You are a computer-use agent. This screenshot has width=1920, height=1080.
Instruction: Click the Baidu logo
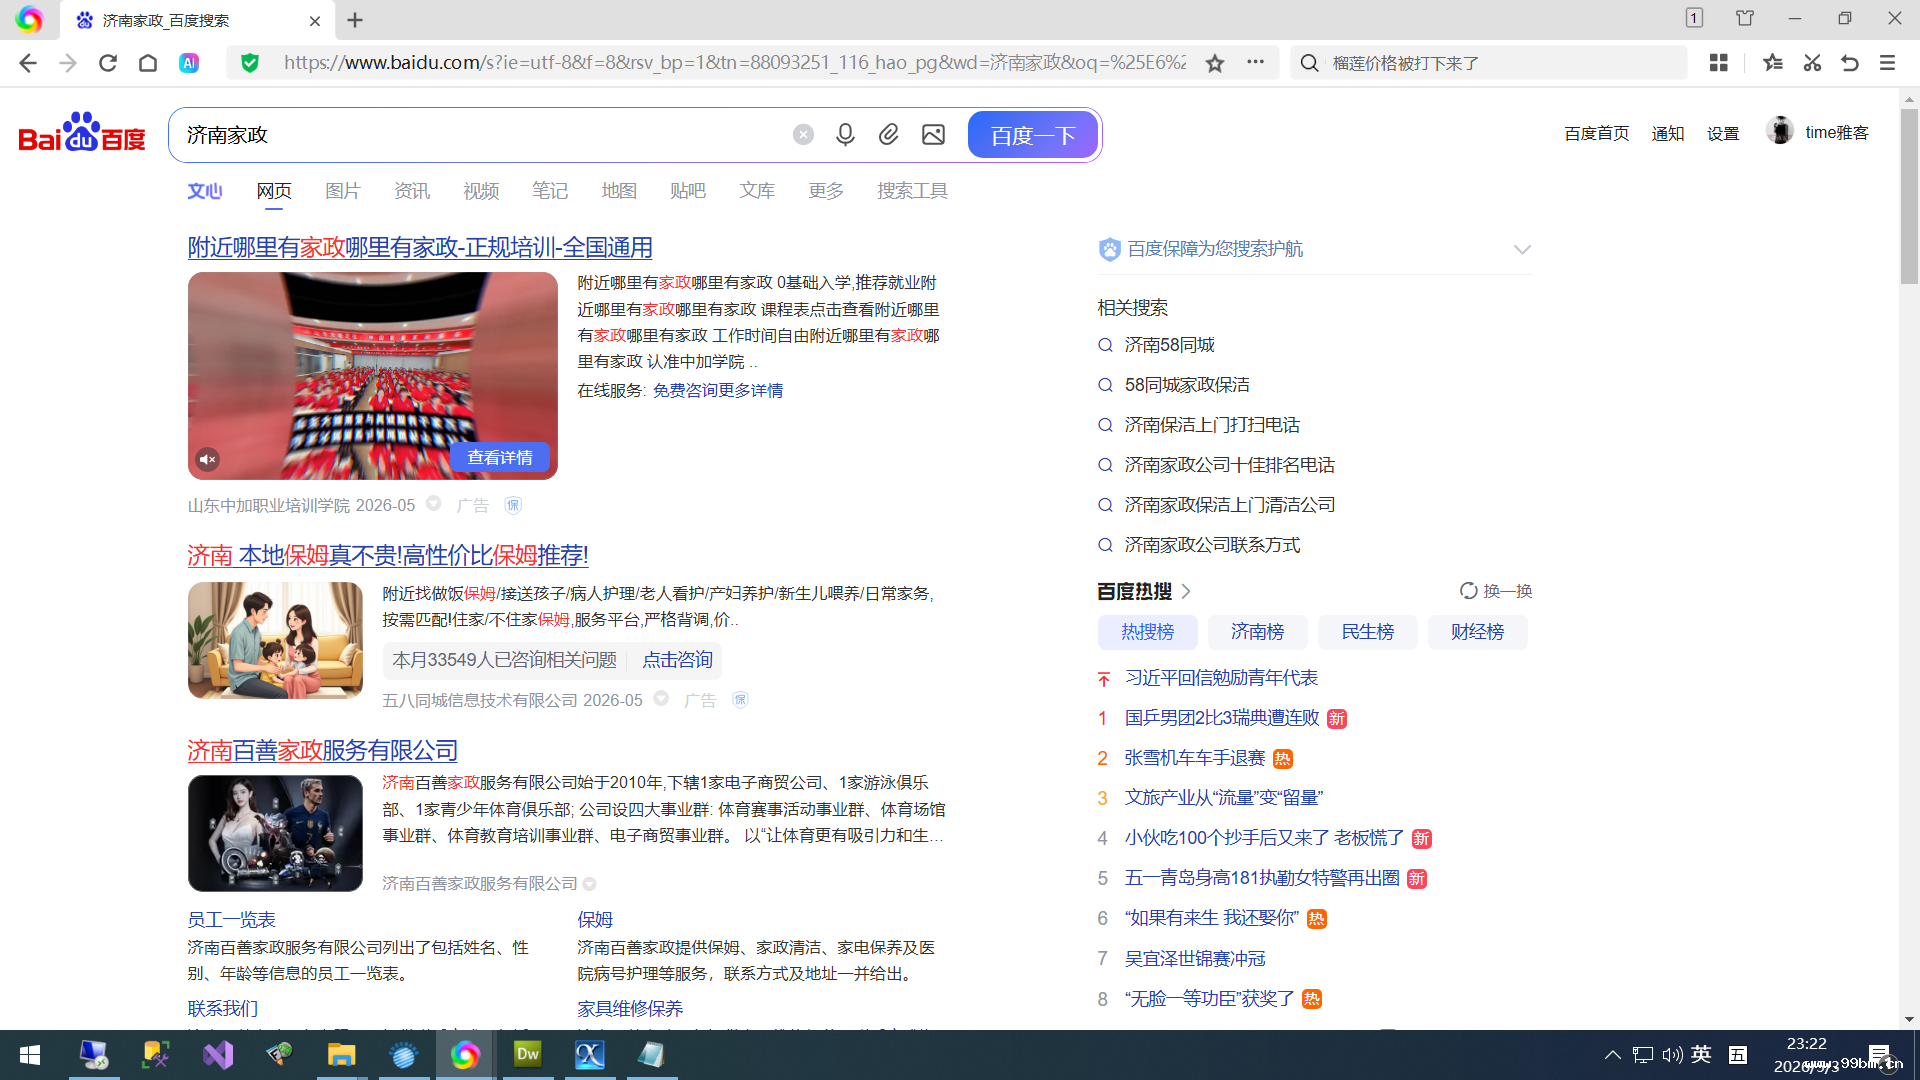pyautogui.click(x=82, y=132)
